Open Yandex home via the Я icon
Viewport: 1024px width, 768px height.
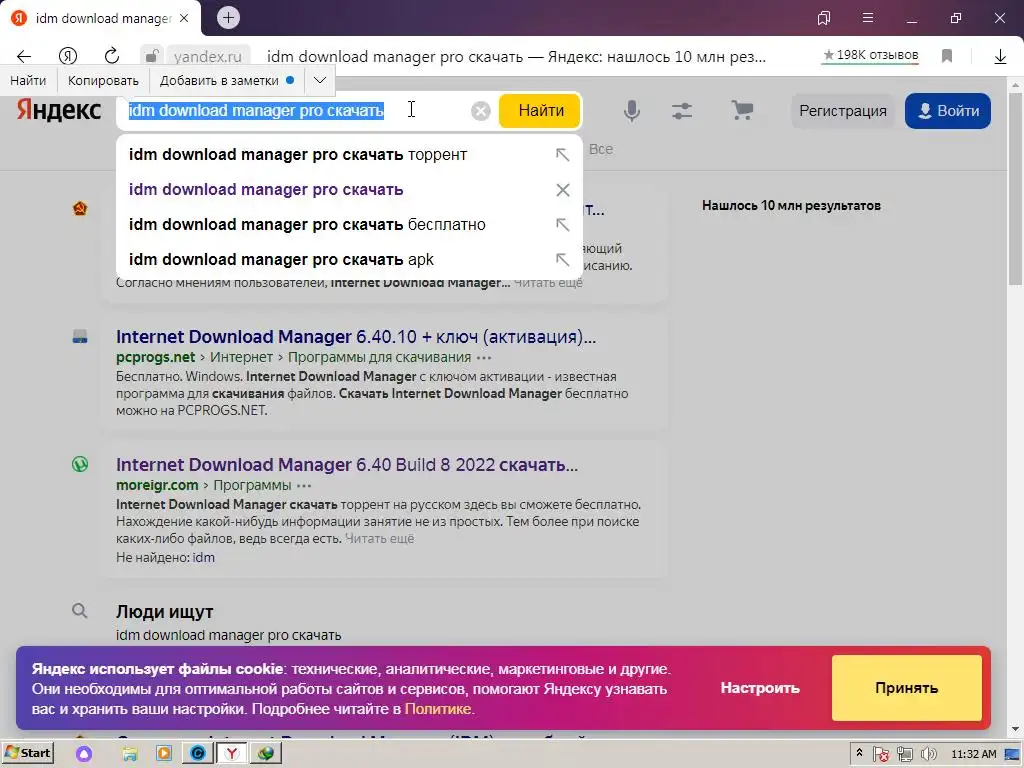point(68,56)
